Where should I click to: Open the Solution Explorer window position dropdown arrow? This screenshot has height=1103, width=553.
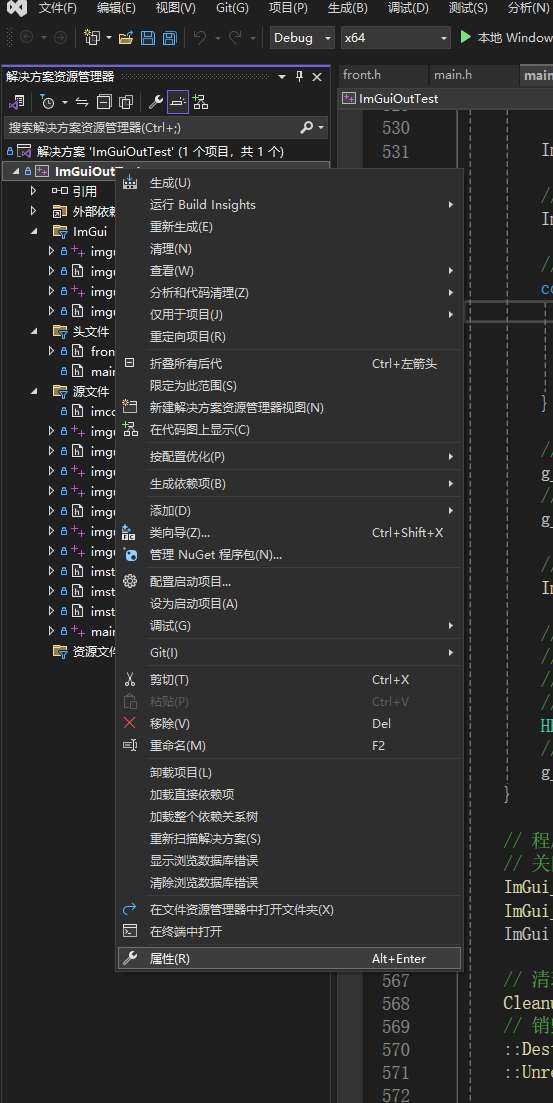[281, 77]
